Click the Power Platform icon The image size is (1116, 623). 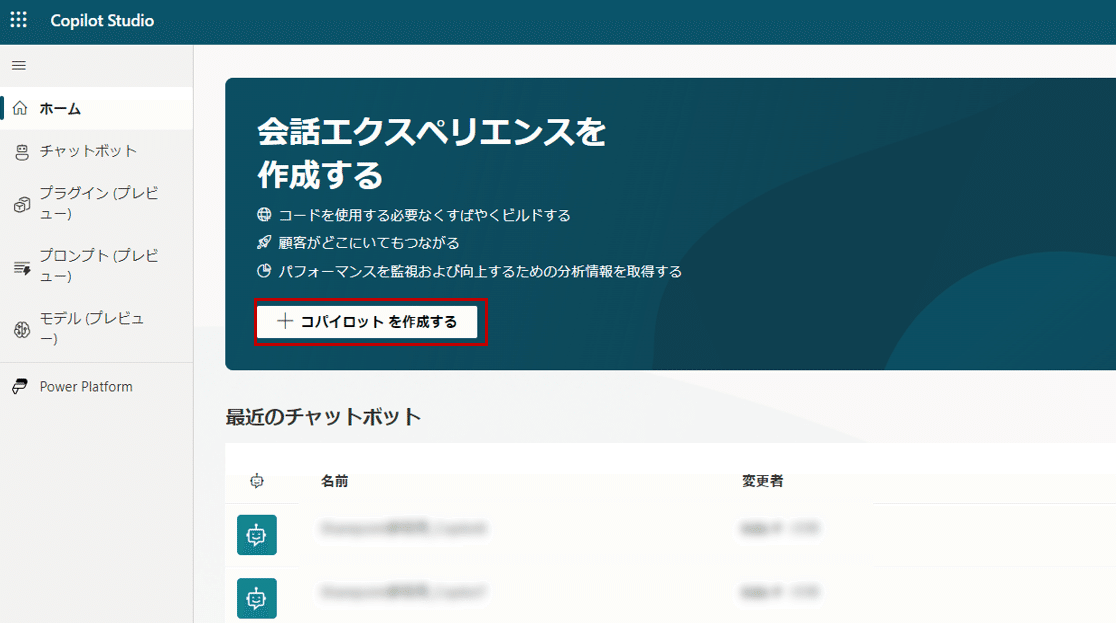tap(20, 386)
